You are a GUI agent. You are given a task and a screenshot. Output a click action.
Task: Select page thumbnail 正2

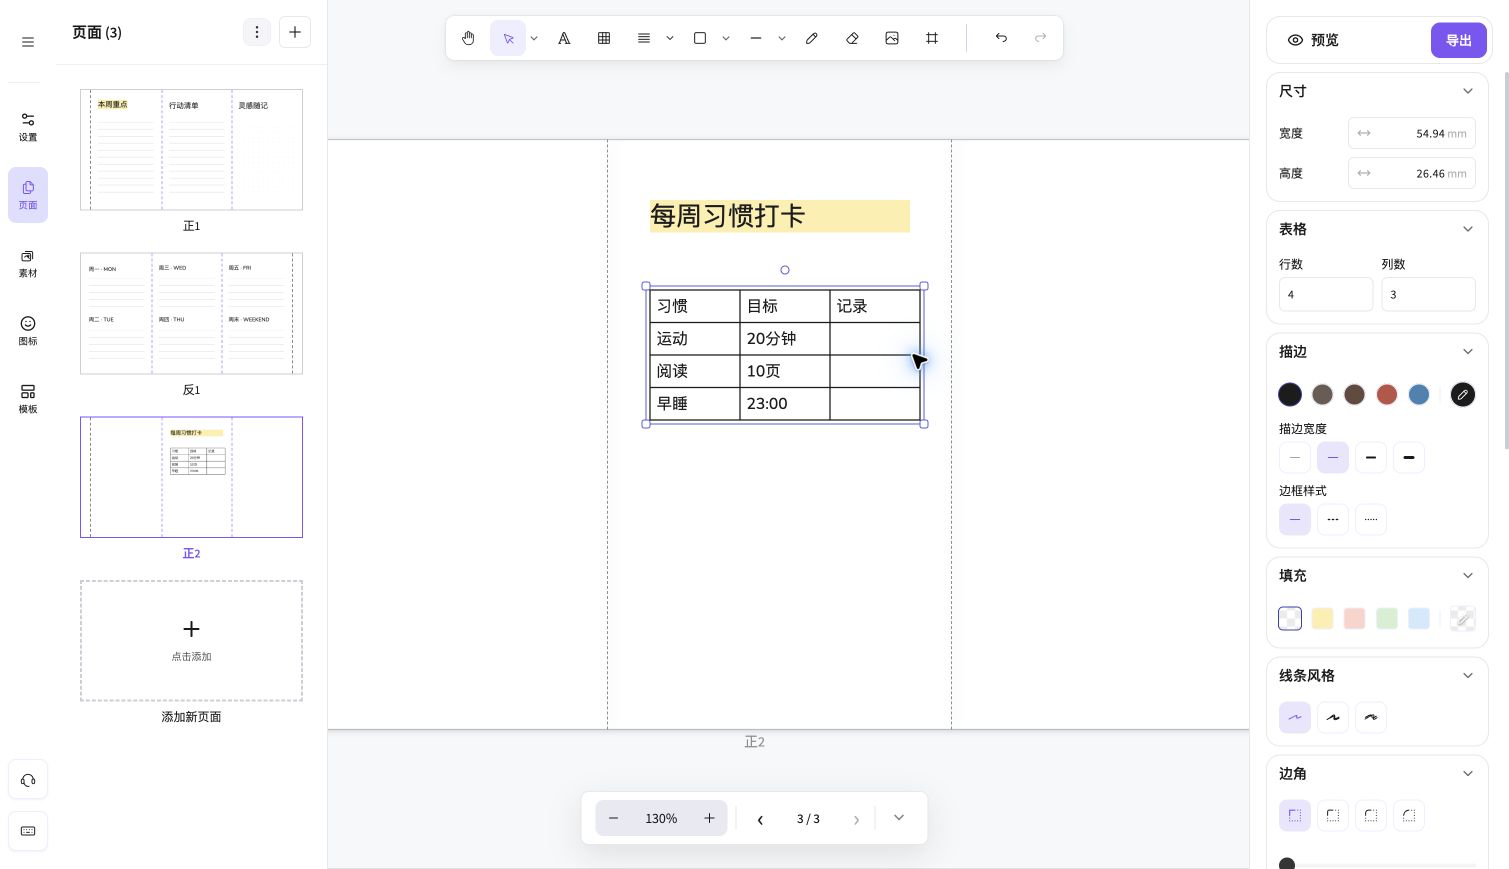[x=191, y=477]
